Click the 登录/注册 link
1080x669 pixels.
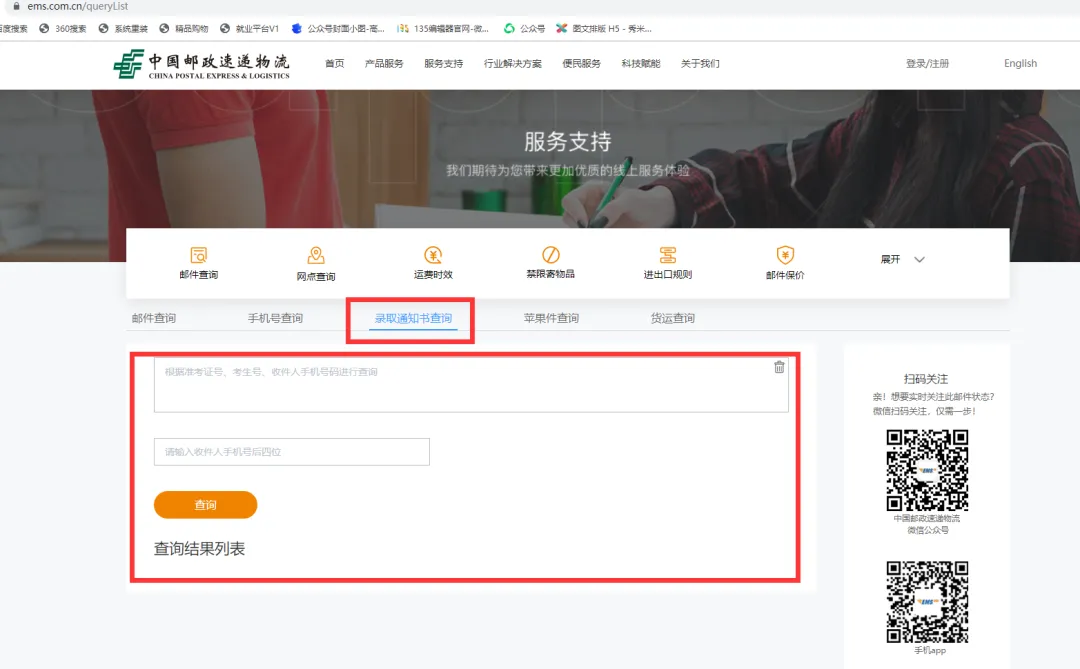[x=927, y=64]
